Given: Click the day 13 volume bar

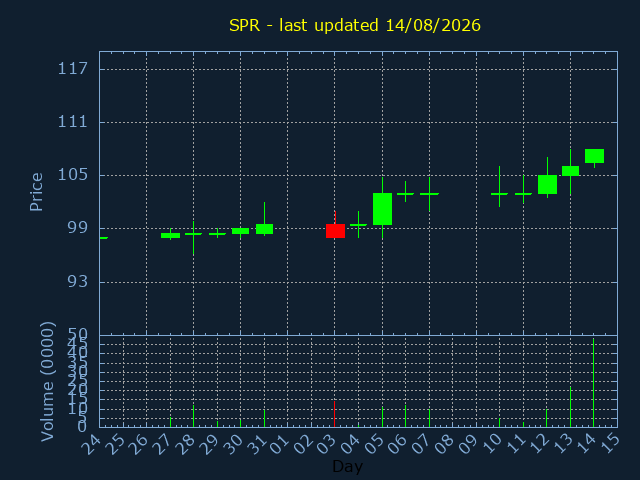Looking at the screenshot, I should (x=571, y=407).
